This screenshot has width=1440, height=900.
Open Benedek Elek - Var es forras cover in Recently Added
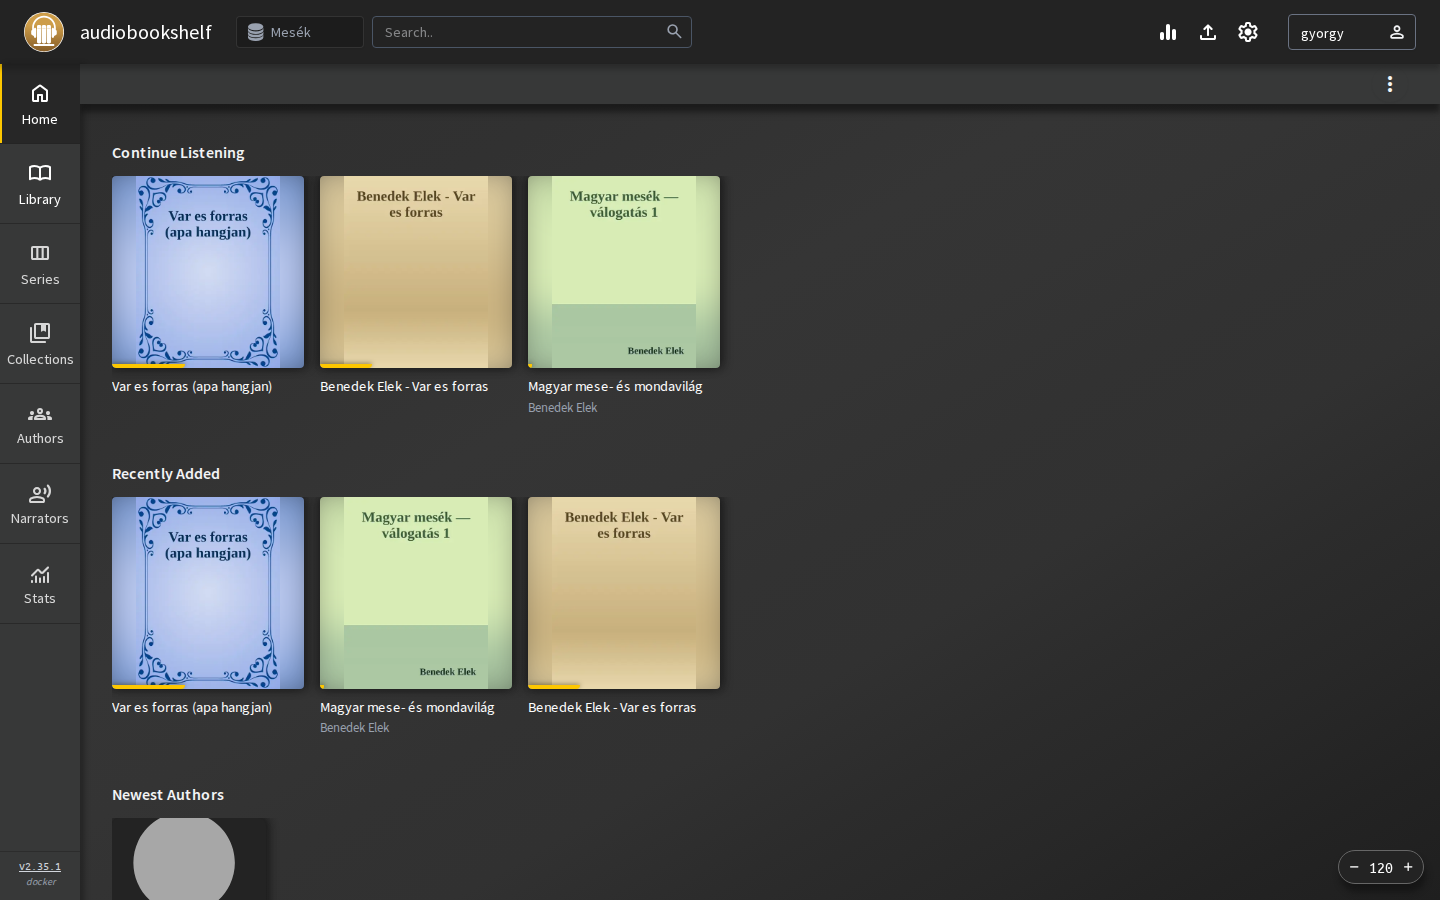[x=624, y=593]
